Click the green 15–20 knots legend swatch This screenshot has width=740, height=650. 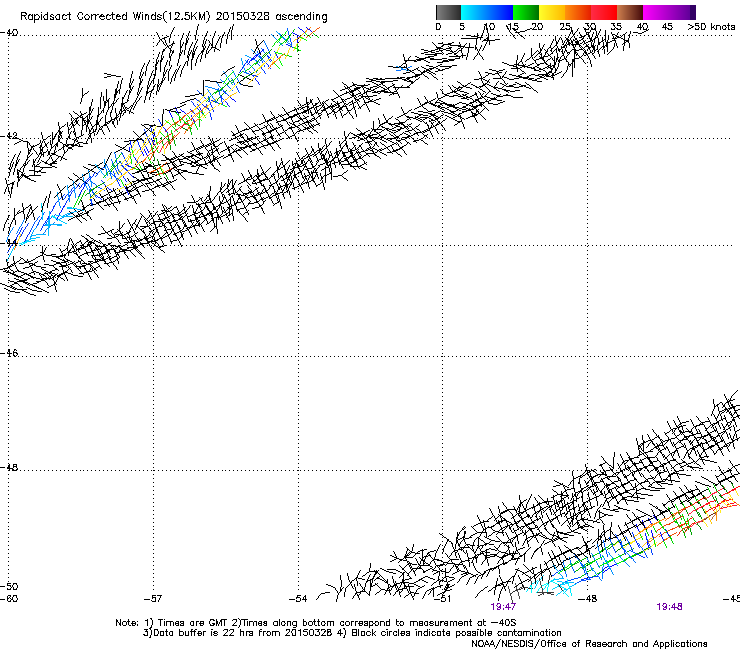[526, 12]
